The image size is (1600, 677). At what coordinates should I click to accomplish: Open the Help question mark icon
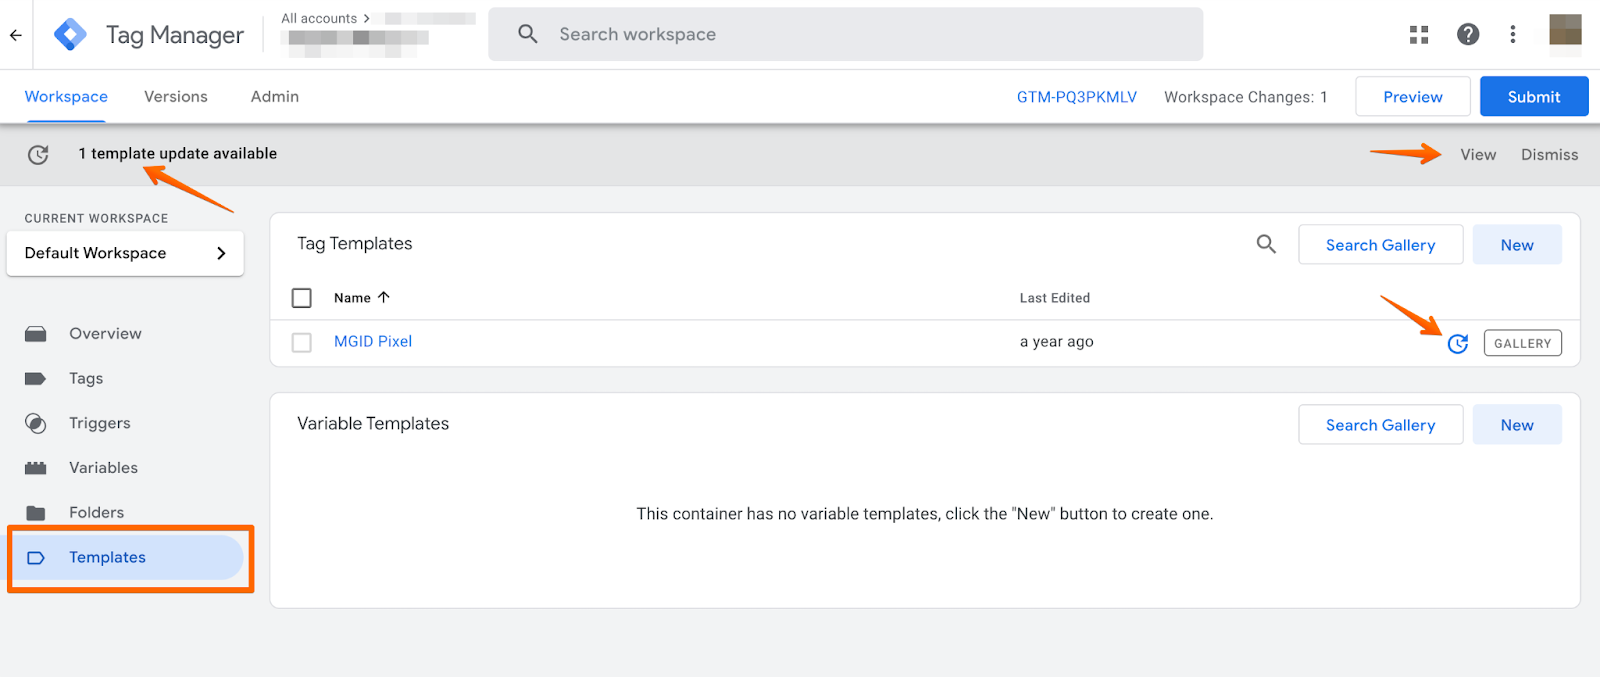(1467, 35)
